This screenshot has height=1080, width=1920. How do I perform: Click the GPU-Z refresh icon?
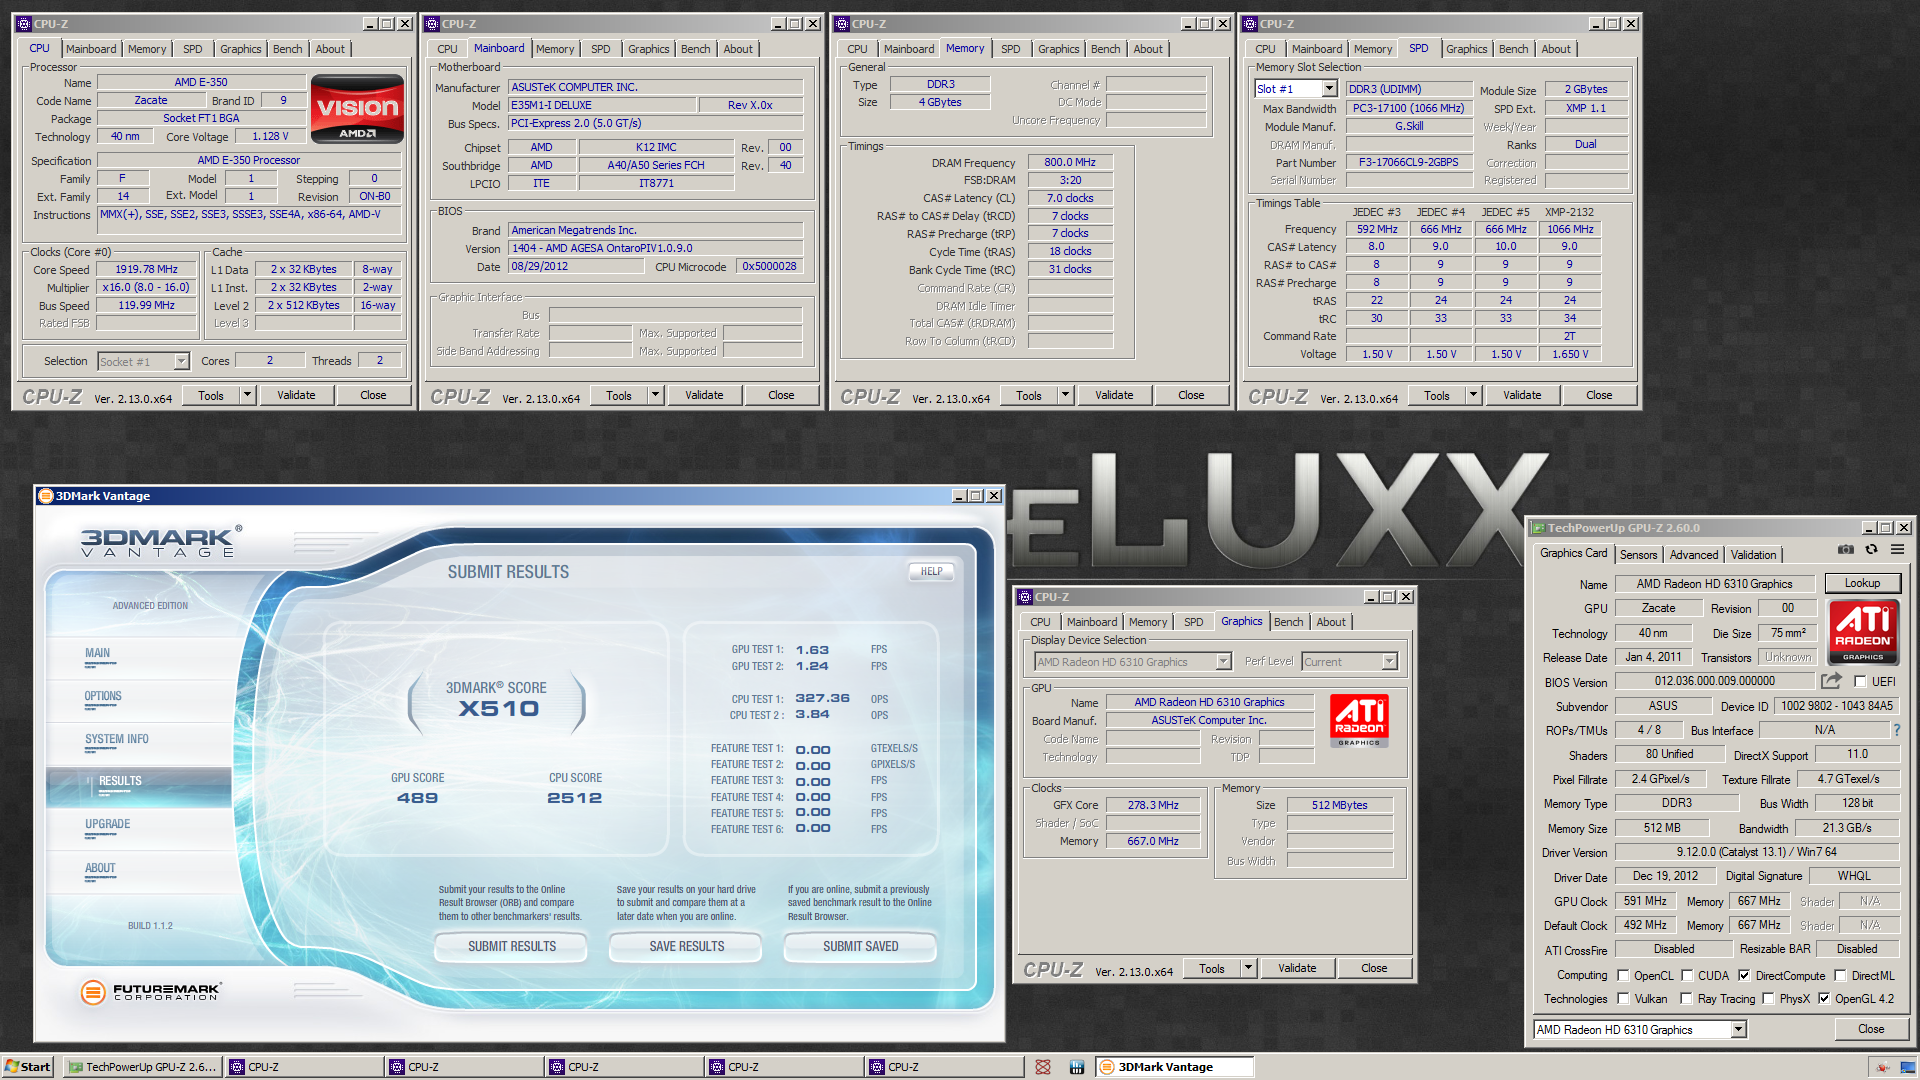point(1871,549)
